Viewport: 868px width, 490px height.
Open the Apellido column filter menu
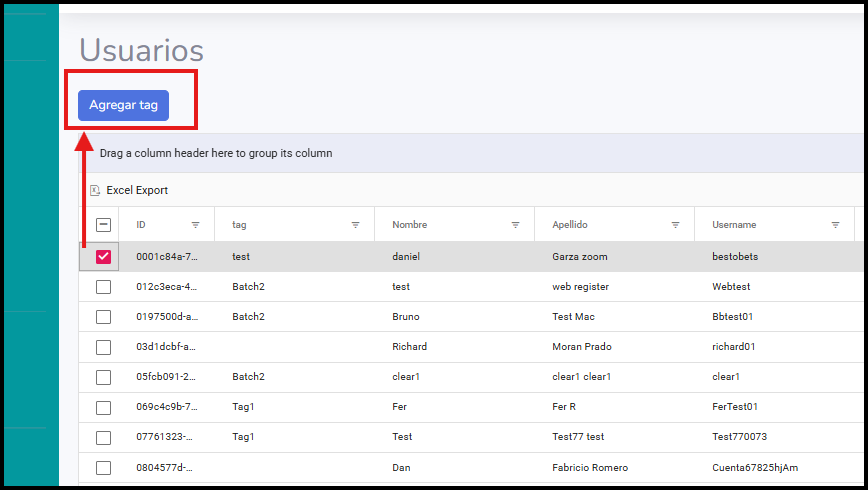[x=675, y=225]
